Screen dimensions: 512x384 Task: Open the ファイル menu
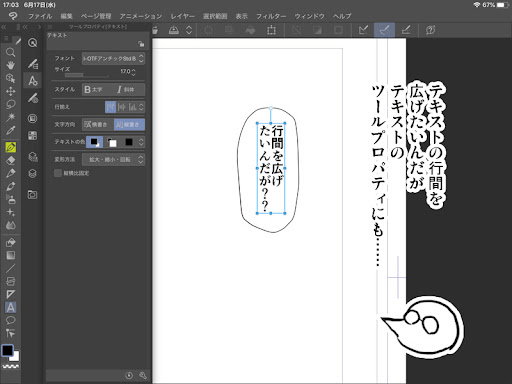pos(40,16)
